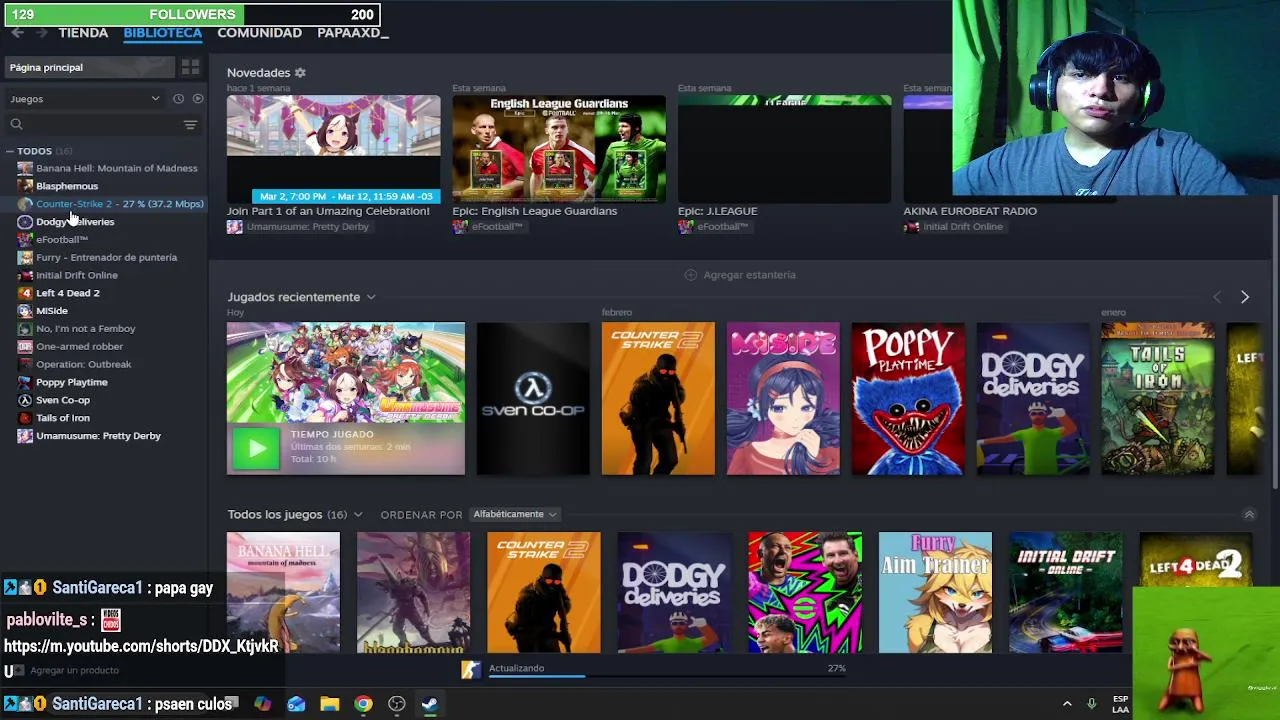The height and width of the screenshot is (720, 1280).
Task: Expand the Jugados recientemente dropdown
Action: 371,297
